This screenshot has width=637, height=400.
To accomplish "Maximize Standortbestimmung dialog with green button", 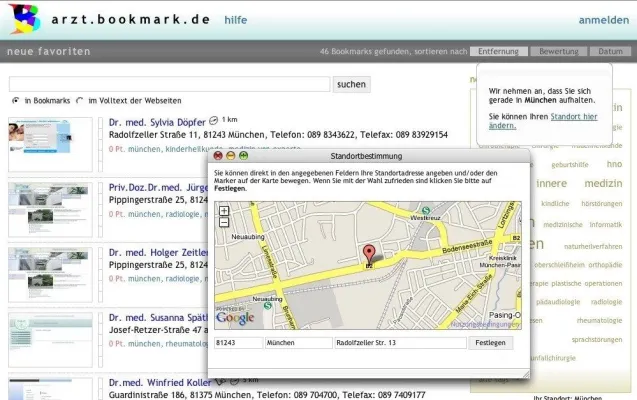I will click(243, 156).
